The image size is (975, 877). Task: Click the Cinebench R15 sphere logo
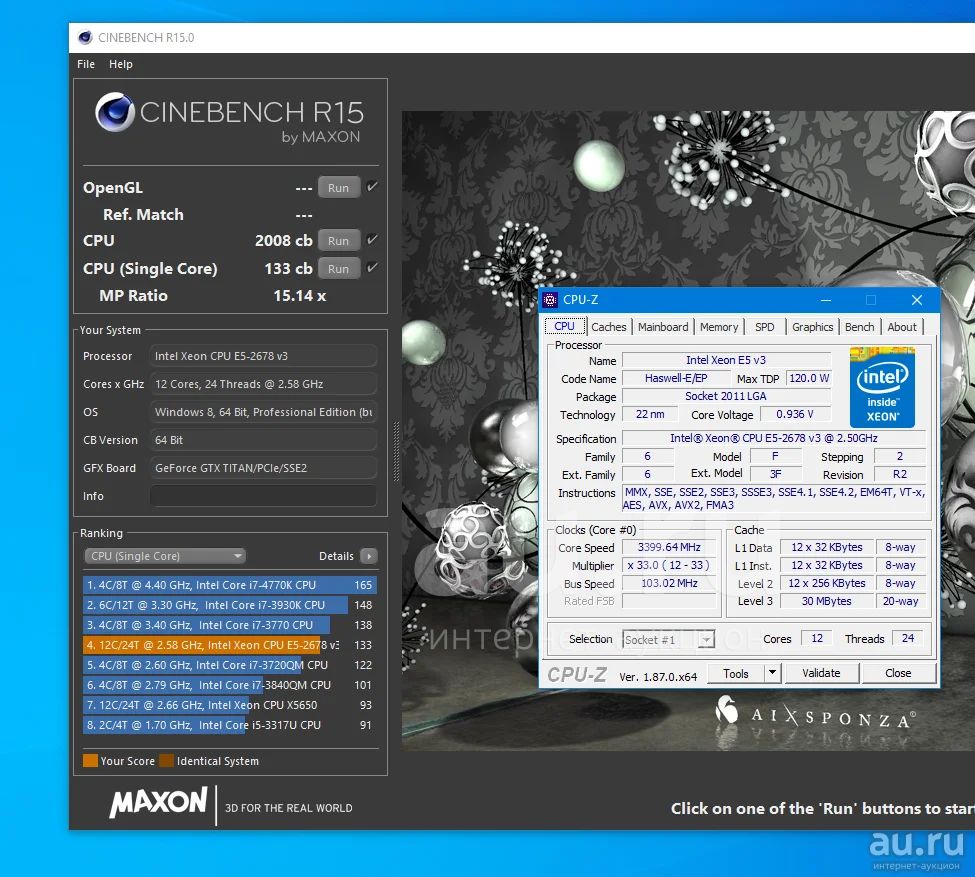click(115, 112)
